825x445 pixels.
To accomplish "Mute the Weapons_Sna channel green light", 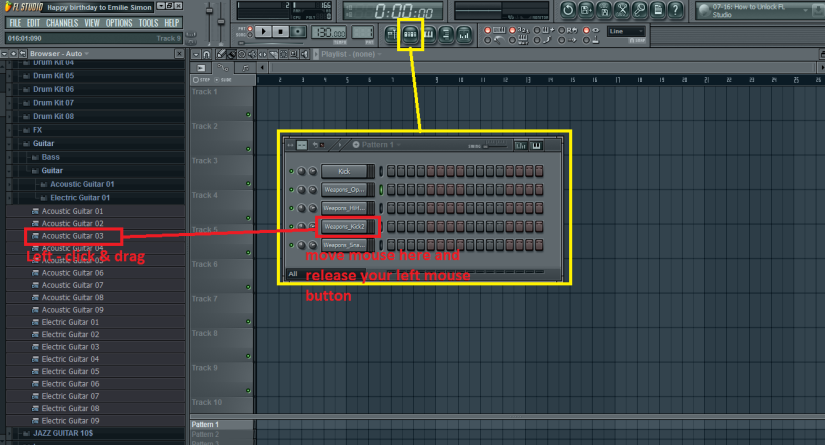I will point(291,245).
